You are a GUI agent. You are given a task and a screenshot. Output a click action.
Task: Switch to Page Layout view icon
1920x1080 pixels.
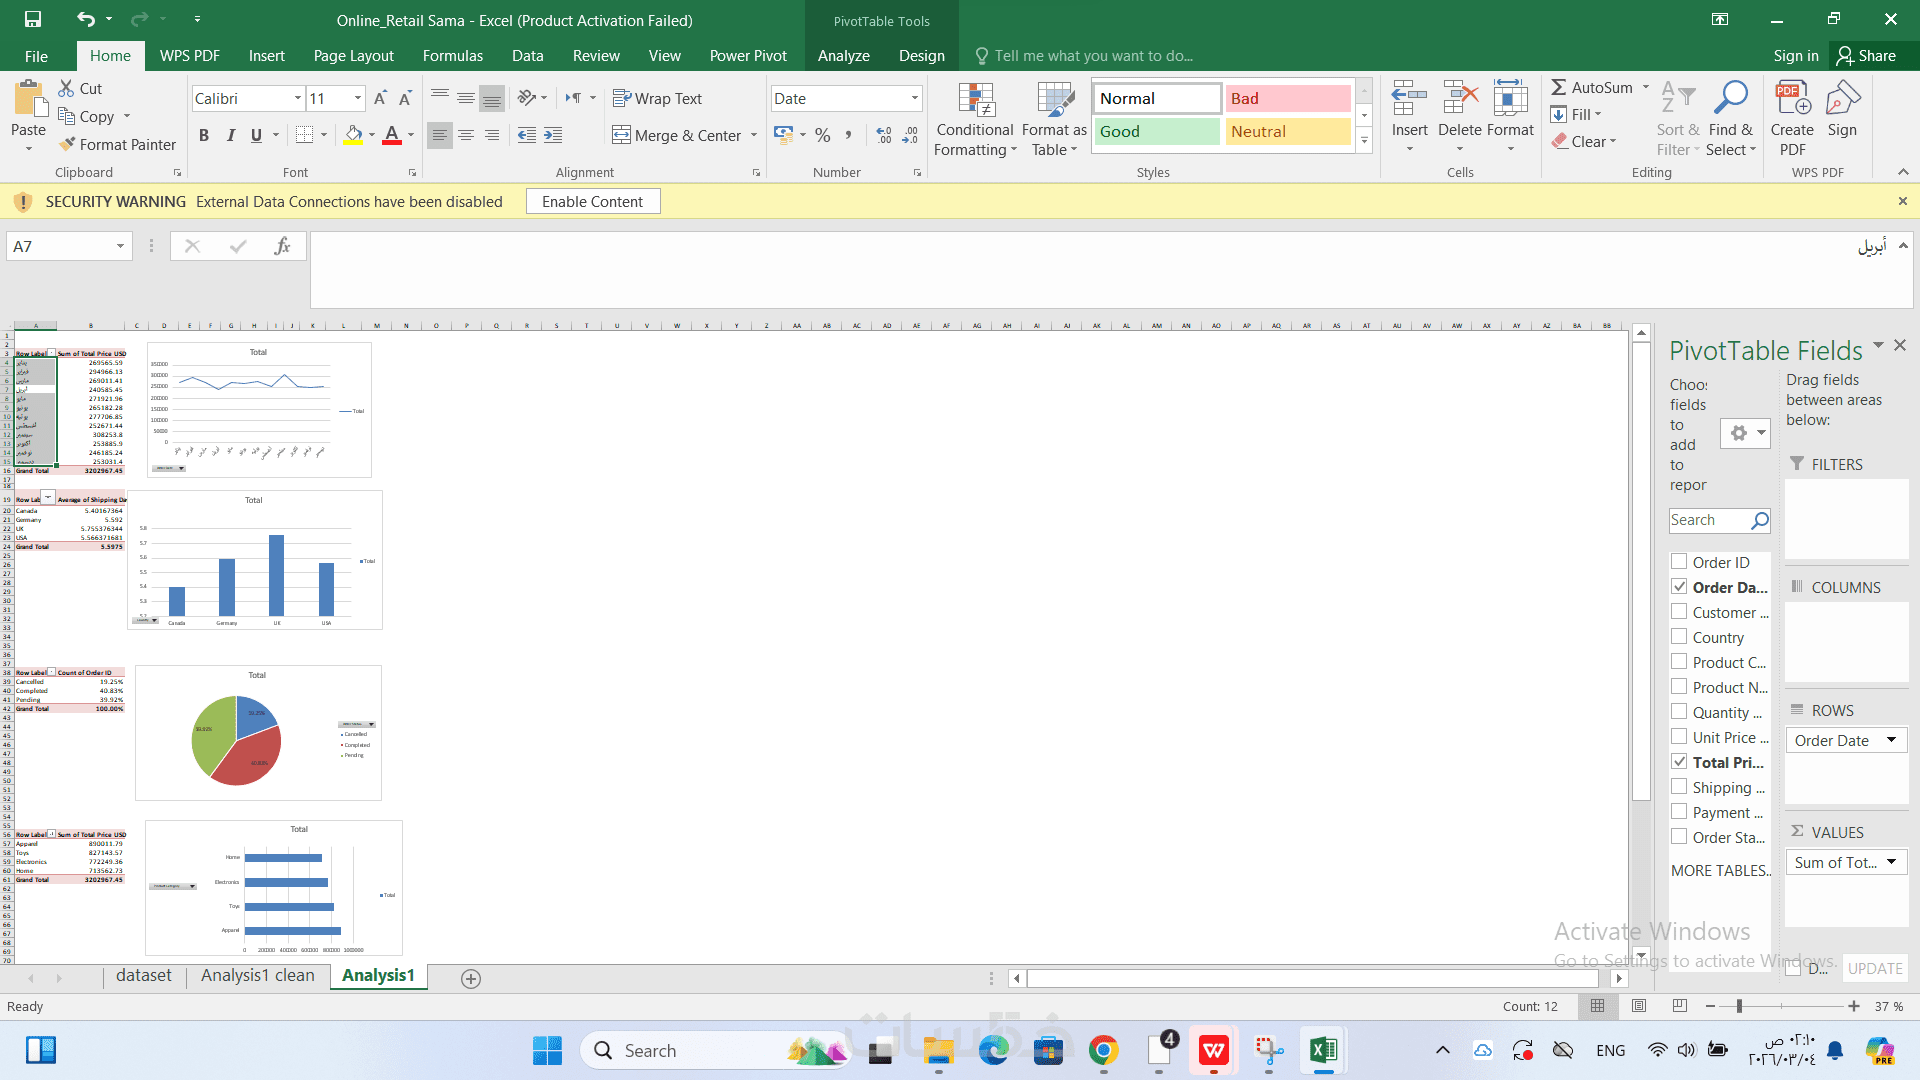click(1639, 1006)
